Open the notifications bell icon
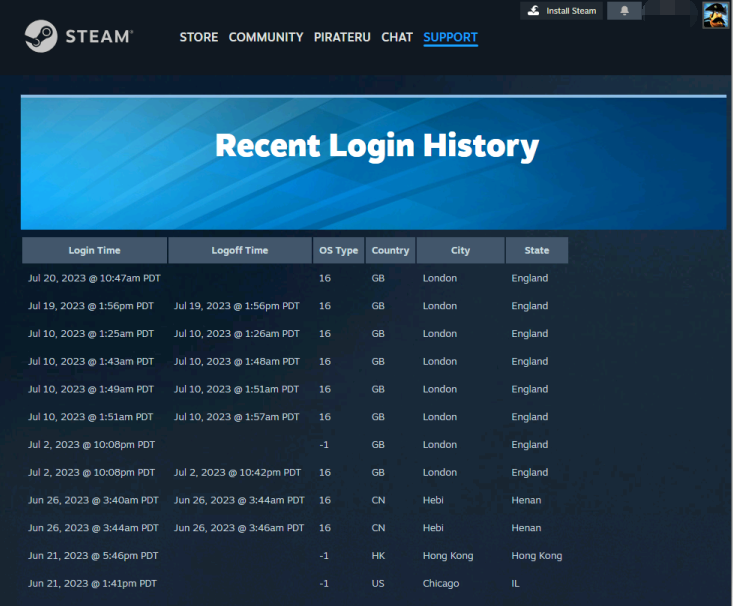The width and height of the screenshot is (733, 606). pos(624,11)
